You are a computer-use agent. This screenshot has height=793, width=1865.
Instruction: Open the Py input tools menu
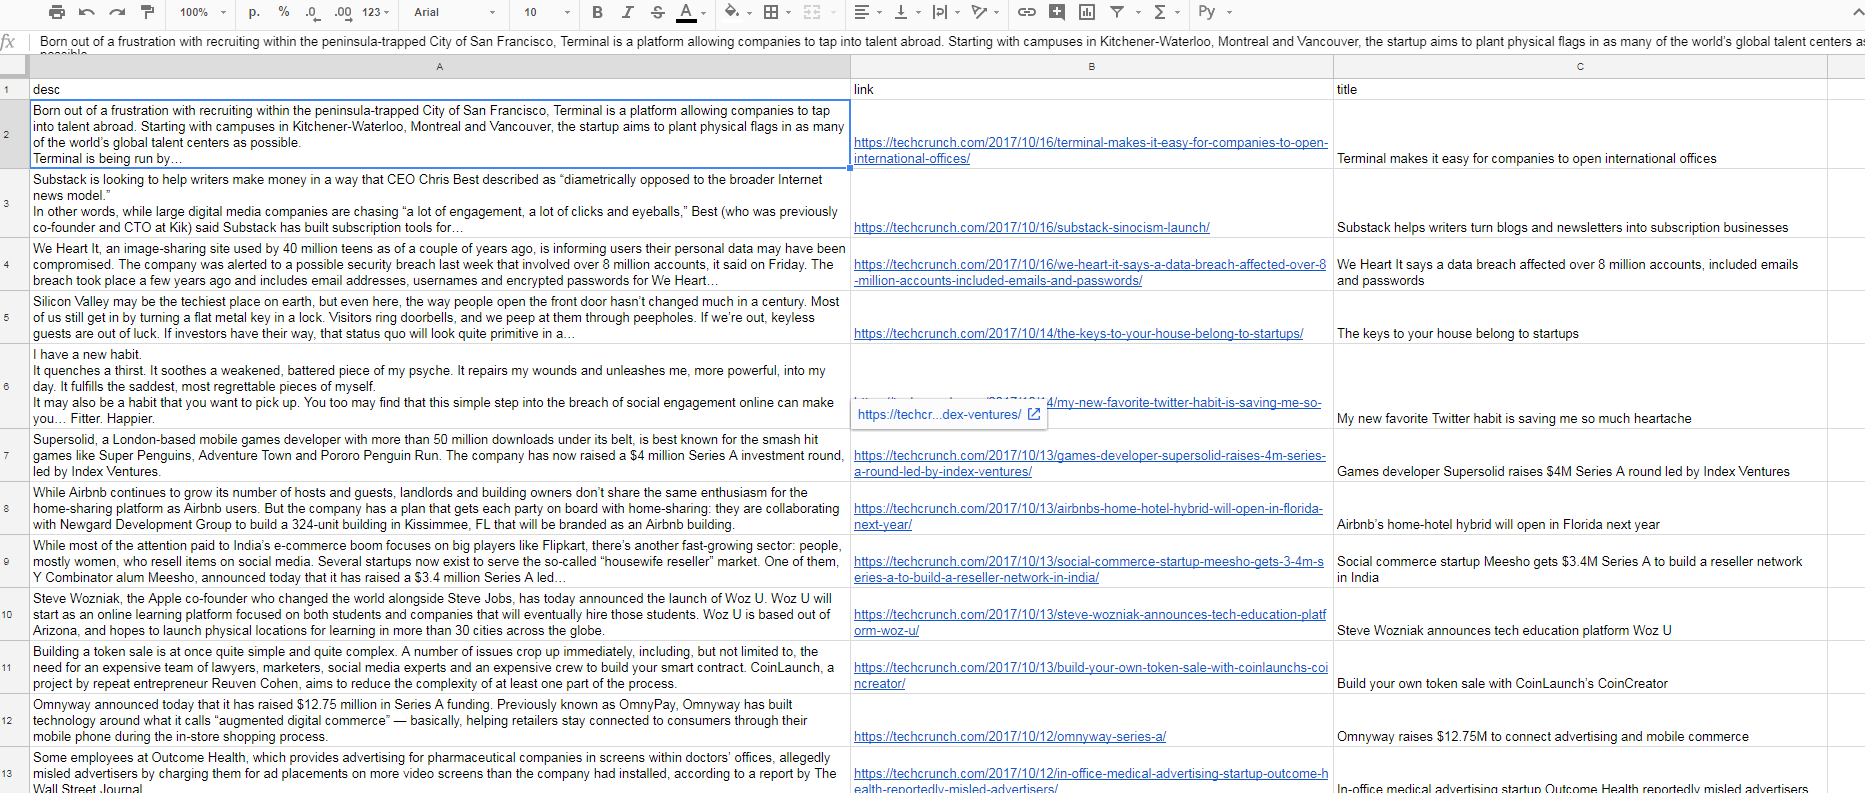pyautogui.click(x=1207, y=12)
